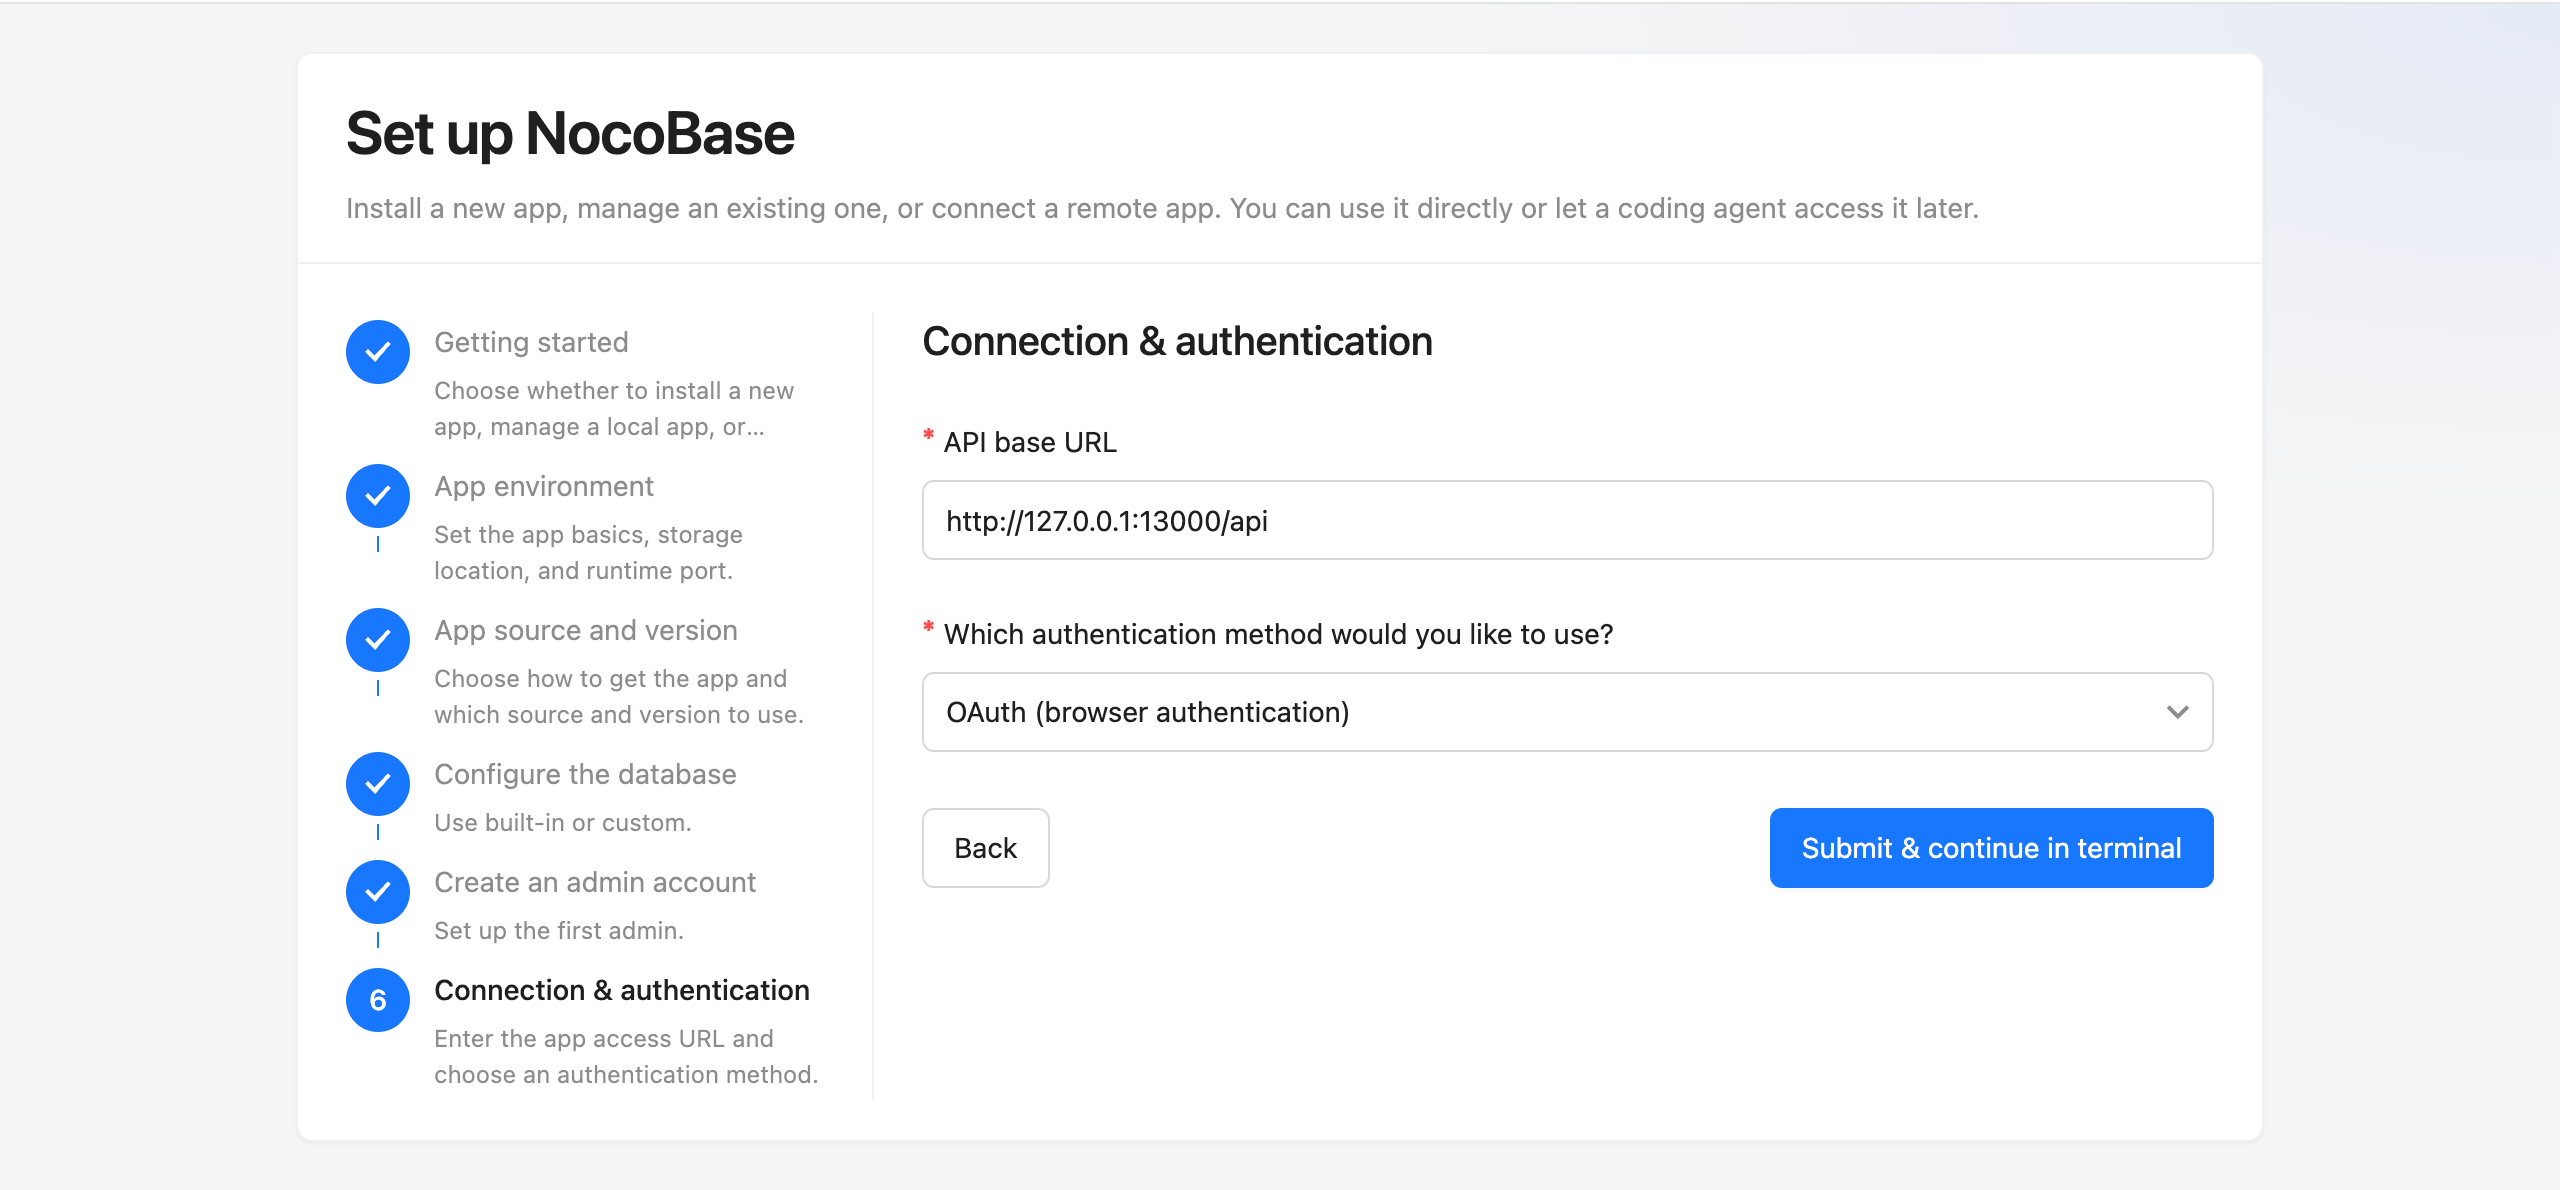Viewport: 2560px width, 1190px height.
Task: Click the App environment step checkmark icon
Action: [x=378, y=496]
